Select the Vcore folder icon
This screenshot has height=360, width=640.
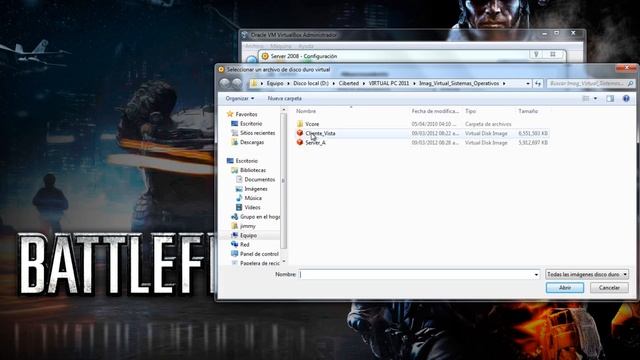click(300, 124)
